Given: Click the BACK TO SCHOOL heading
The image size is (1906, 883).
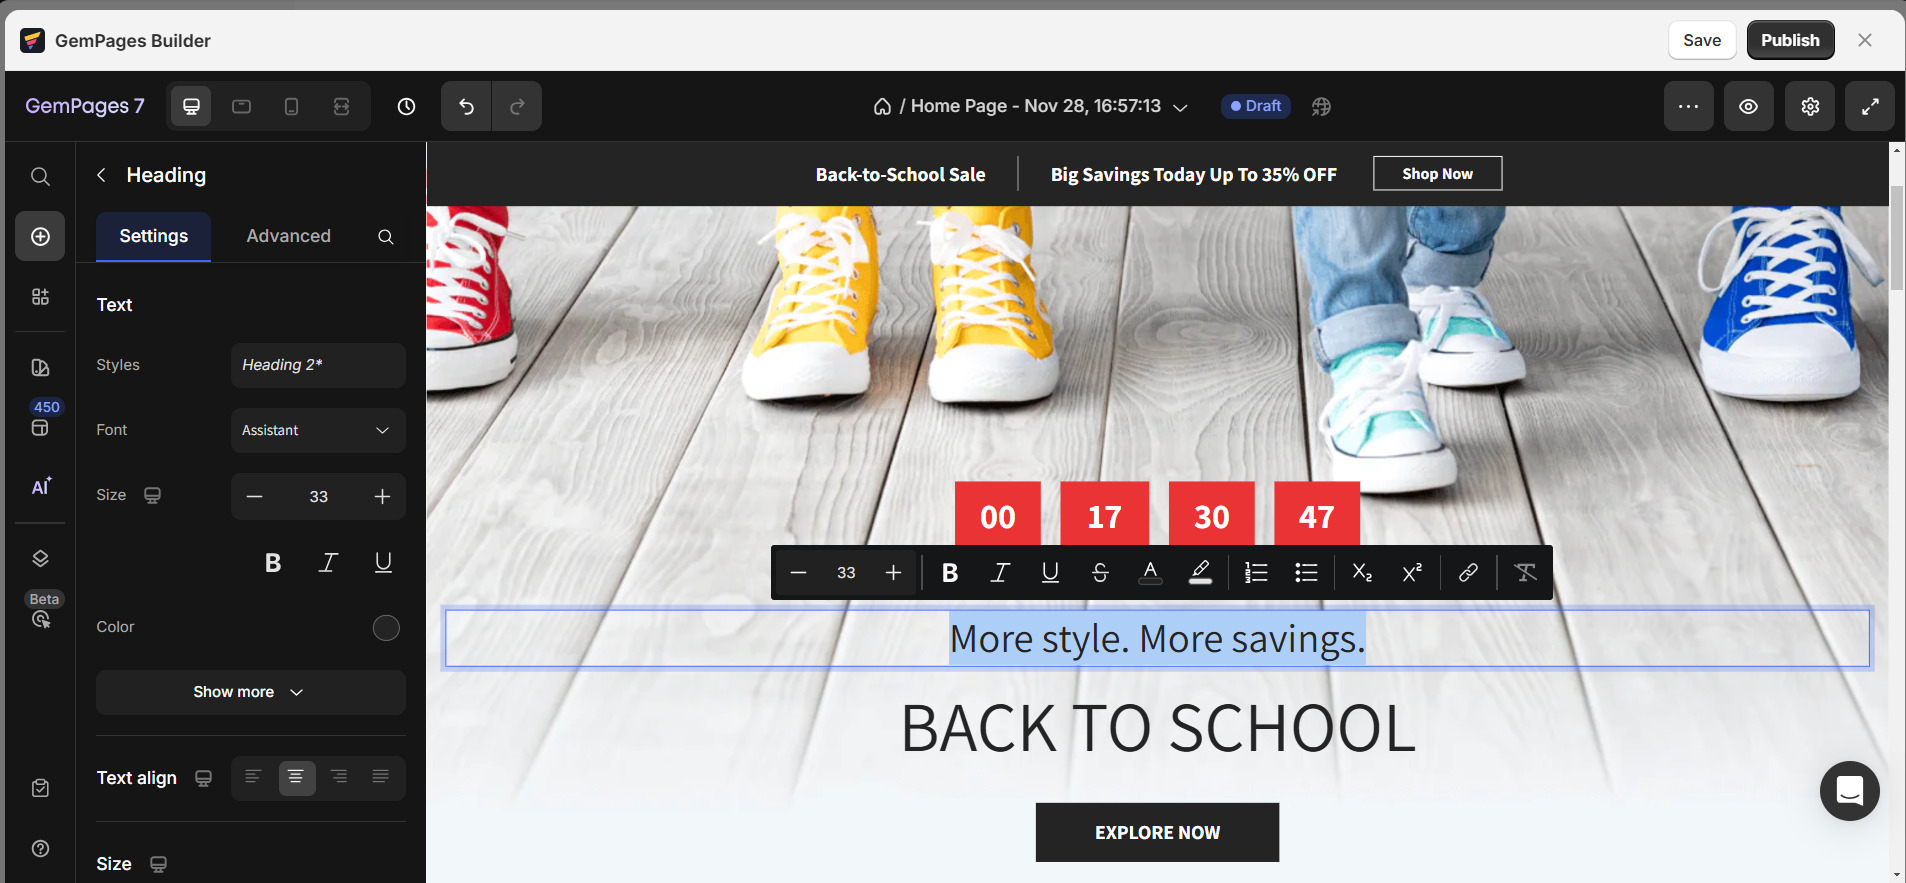Looking at the screenshot, I should (x=1158, y=728).
